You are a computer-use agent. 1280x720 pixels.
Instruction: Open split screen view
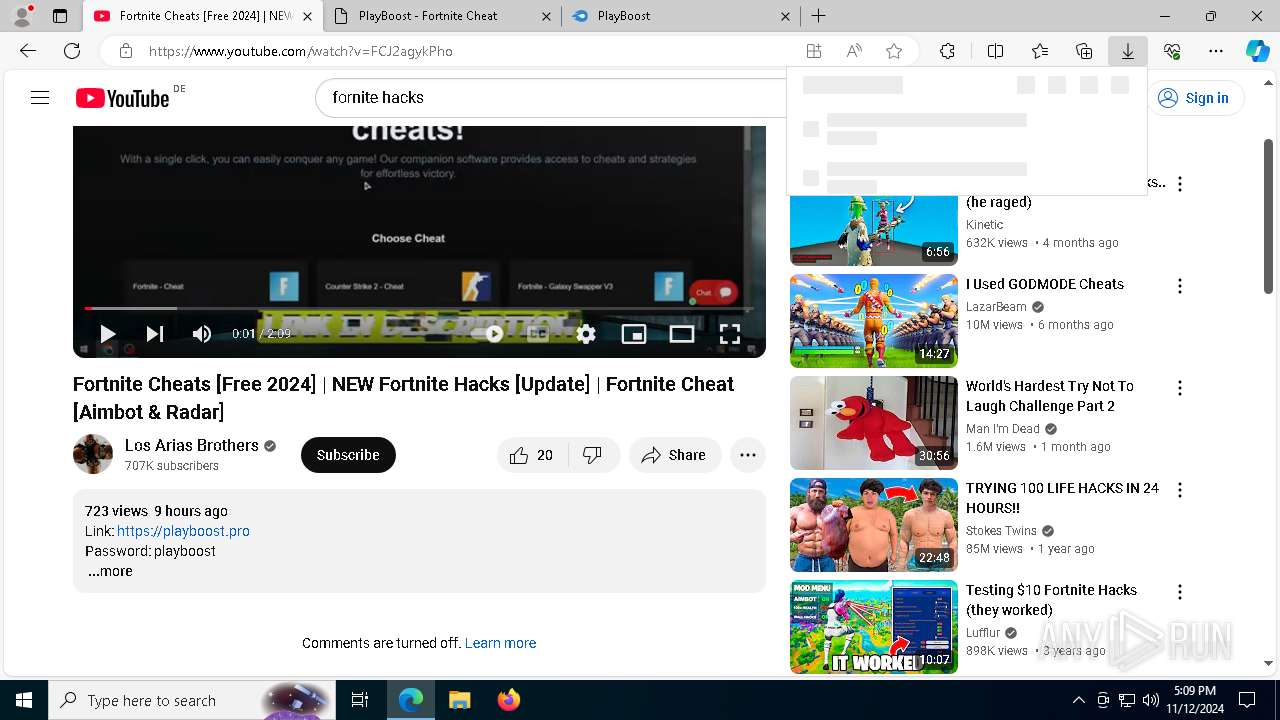click(995, 51)
